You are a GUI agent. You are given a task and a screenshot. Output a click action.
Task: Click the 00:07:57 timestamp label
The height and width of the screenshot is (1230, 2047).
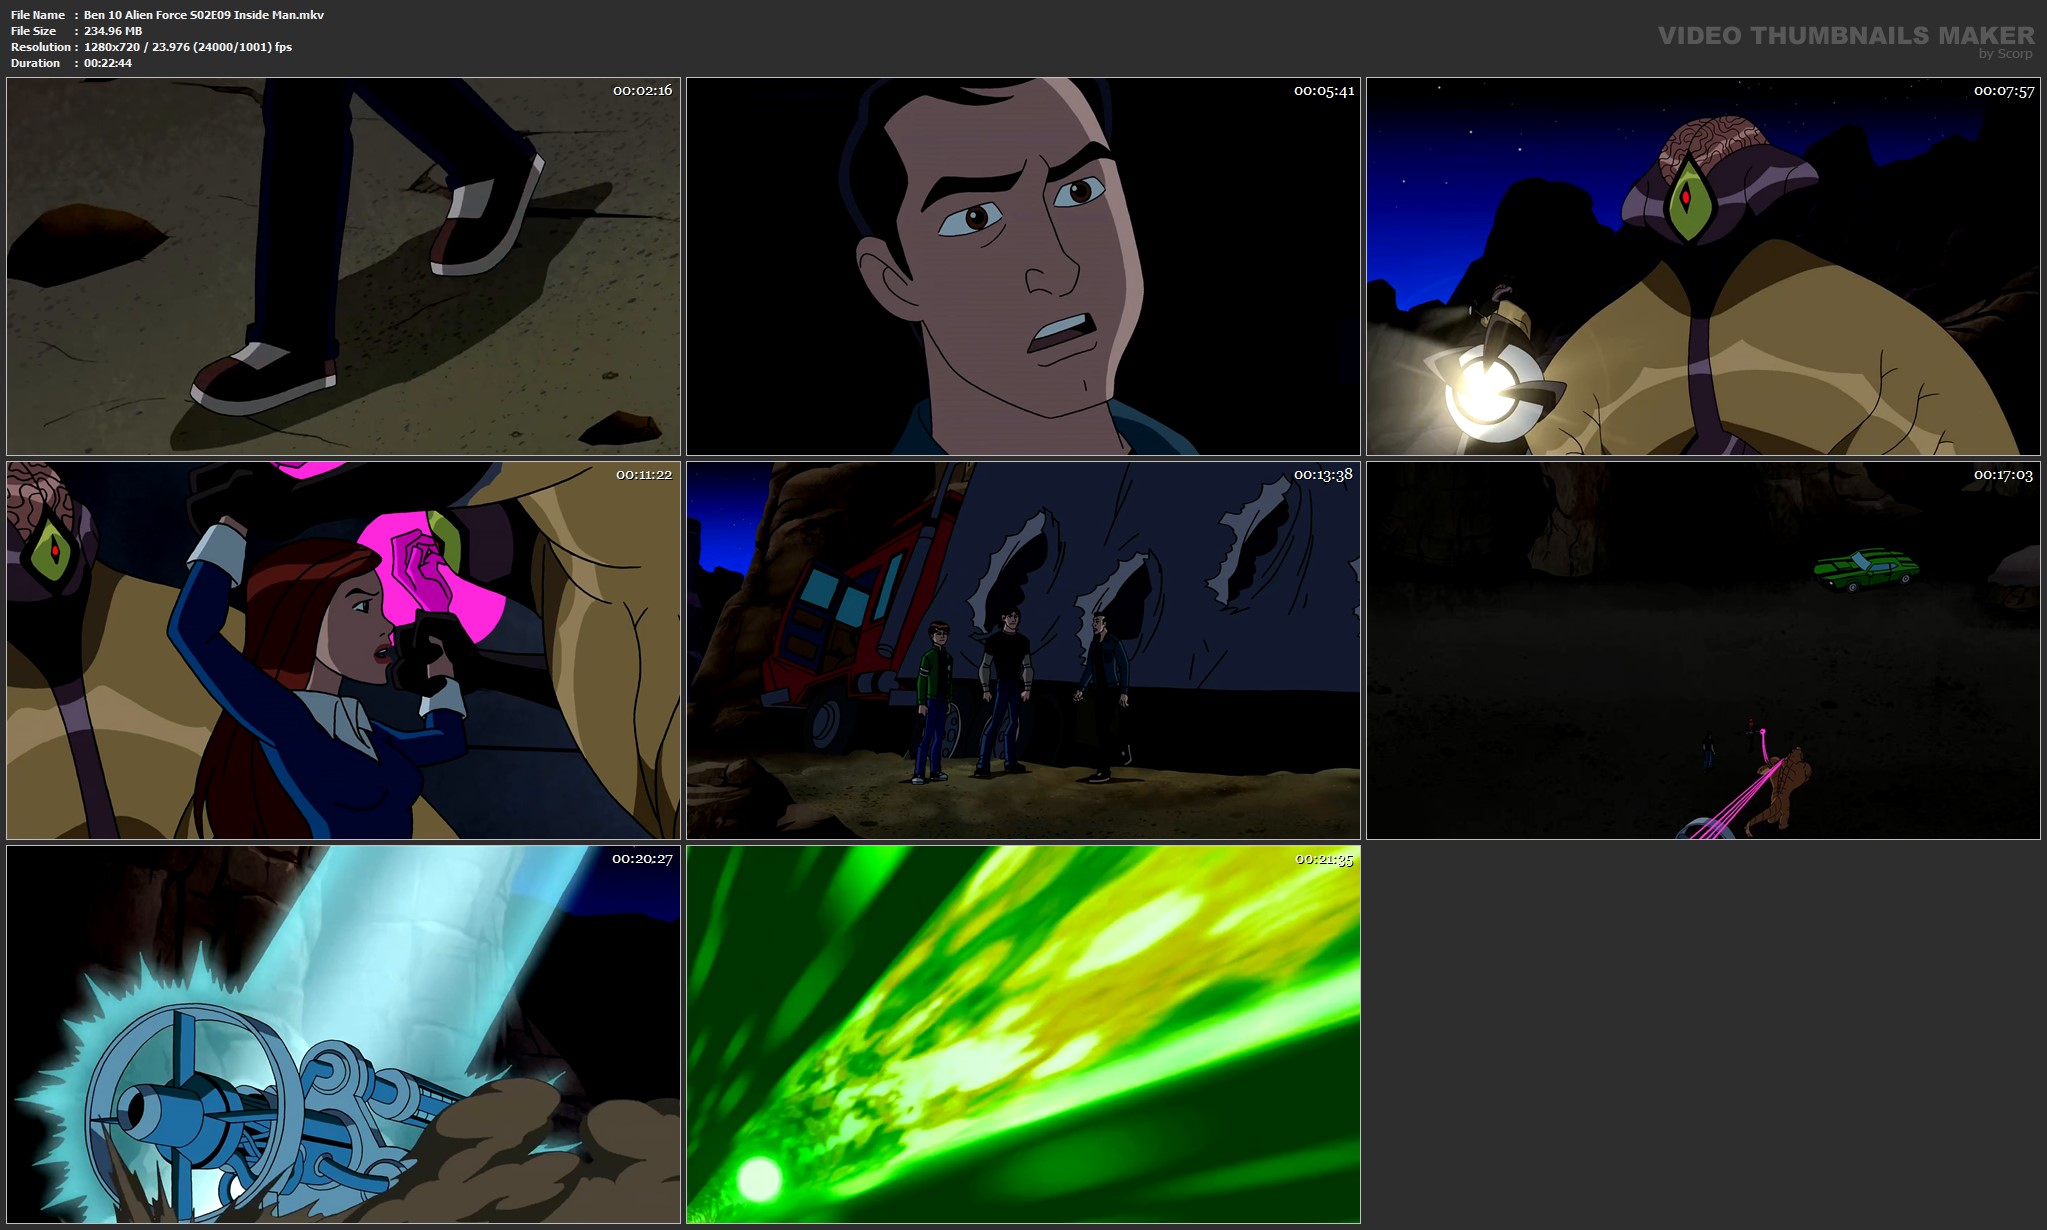point(2003,91)
